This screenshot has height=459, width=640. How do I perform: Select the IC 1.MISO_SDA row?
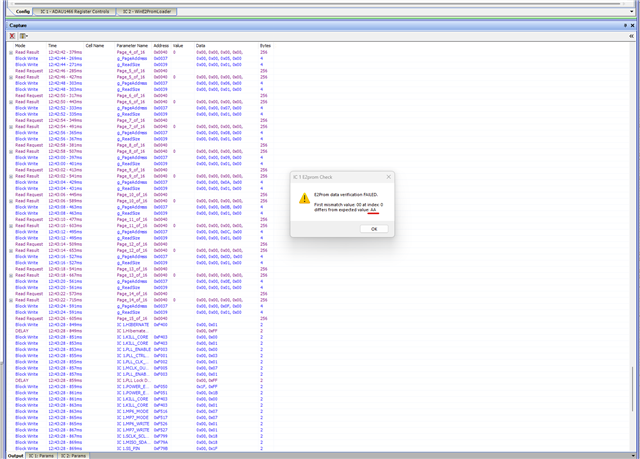tap(139, 442)
